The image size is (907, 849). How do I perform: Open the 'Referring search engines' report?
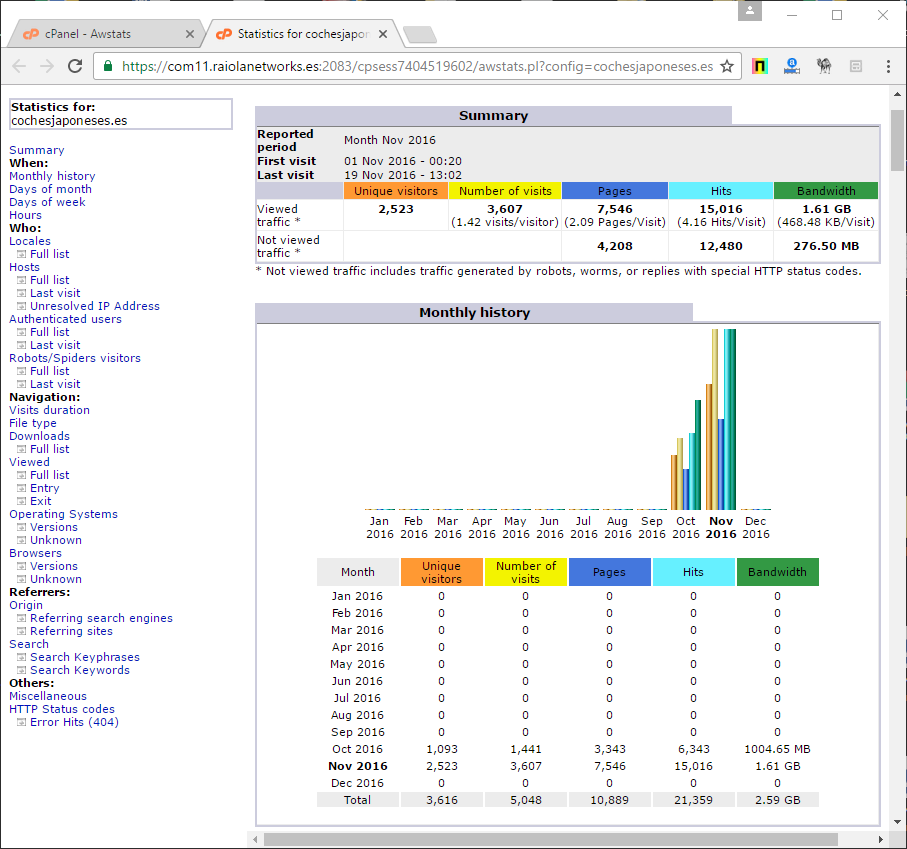coord(102,618)
